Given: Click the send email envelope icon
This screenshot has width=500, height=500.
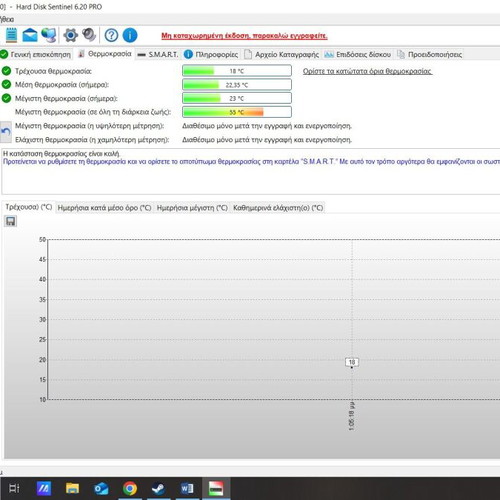Looking at the screenshot, I should 30,35.
